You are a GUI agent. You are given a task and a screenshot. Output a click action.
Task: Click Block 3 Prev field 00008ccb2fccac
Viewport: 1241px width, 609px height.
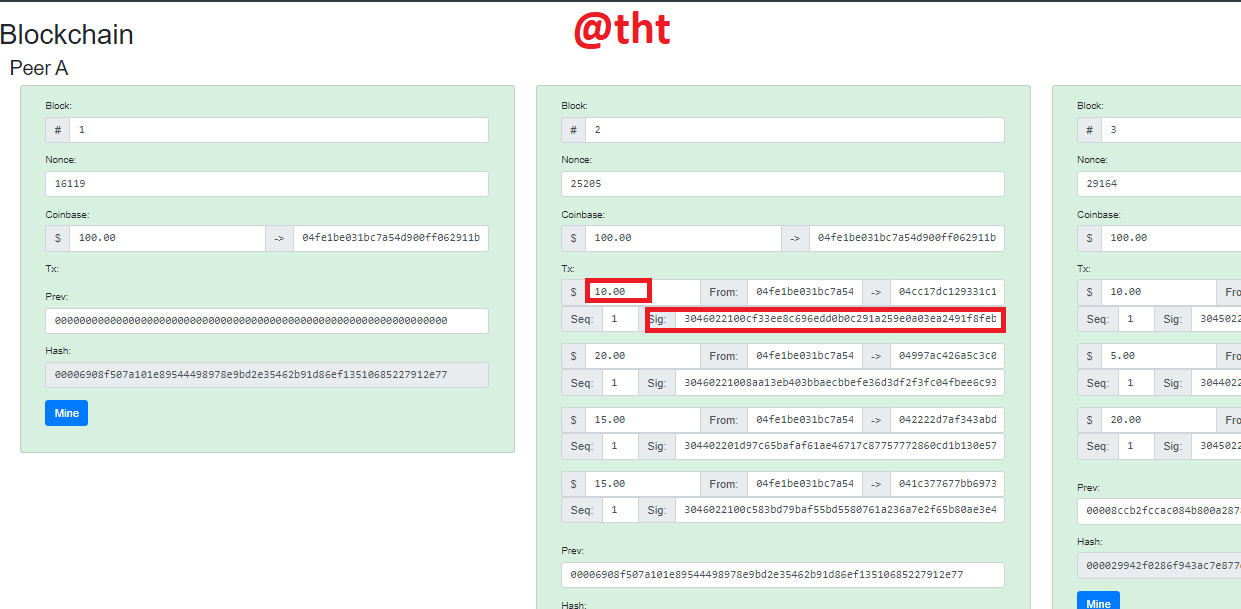pyautogui.click(x=1159, y=512)
